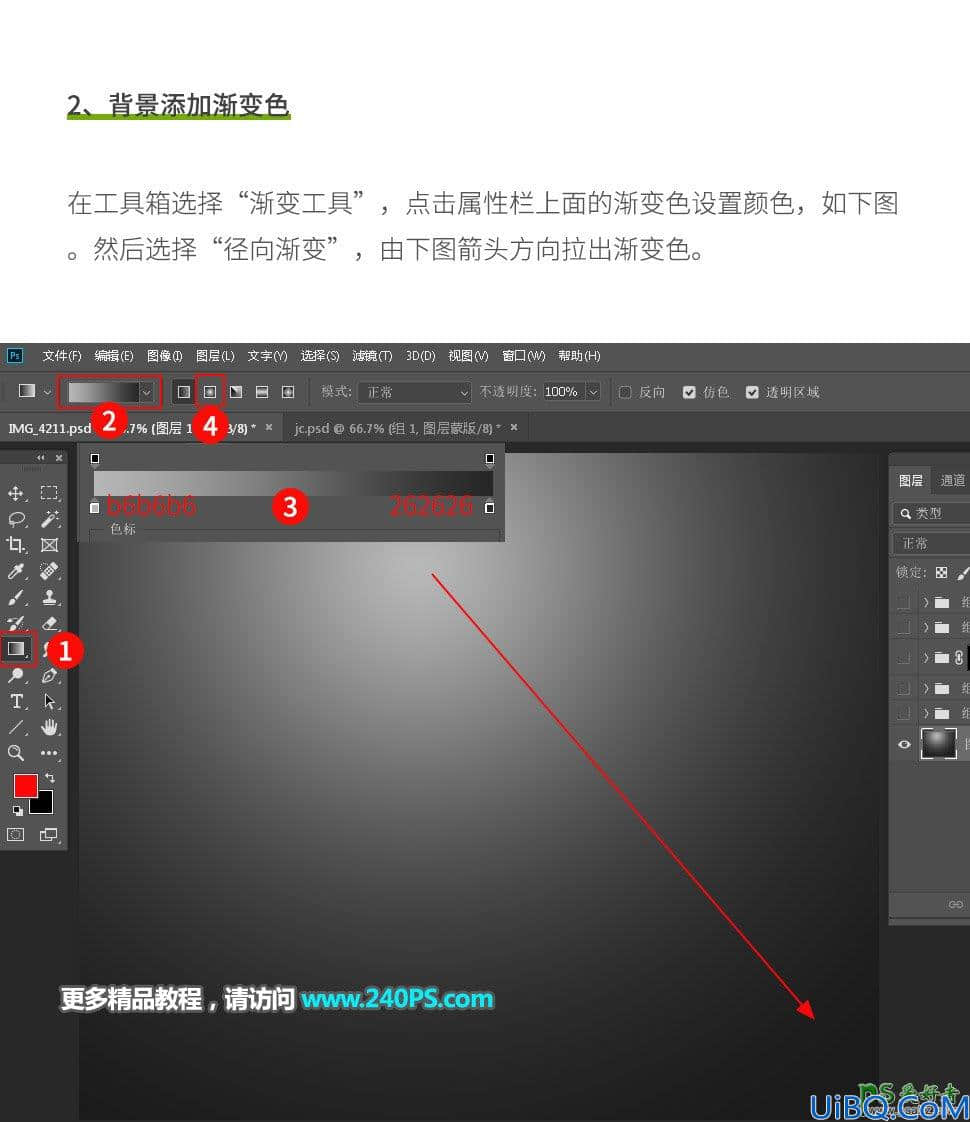Viewport: 970px width, 1122px height.
Task: Uncheck the 仿色 (Dither) checkbox
Action: pos(689,392)
